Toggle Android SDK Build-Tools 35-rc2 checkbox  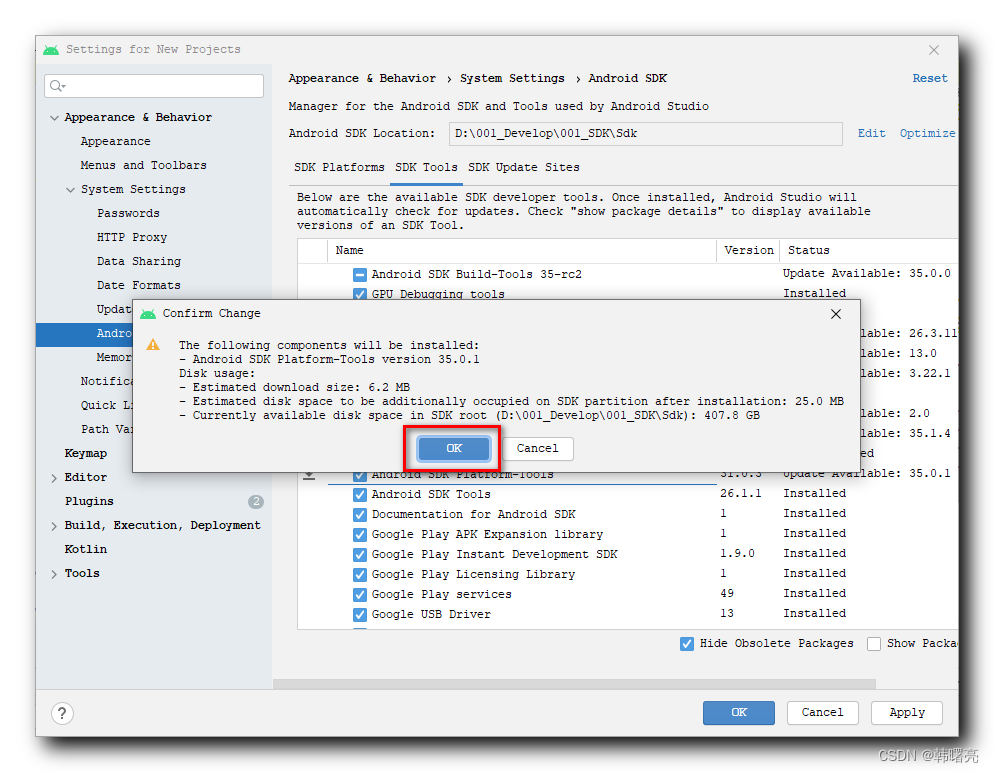(360, 275)
